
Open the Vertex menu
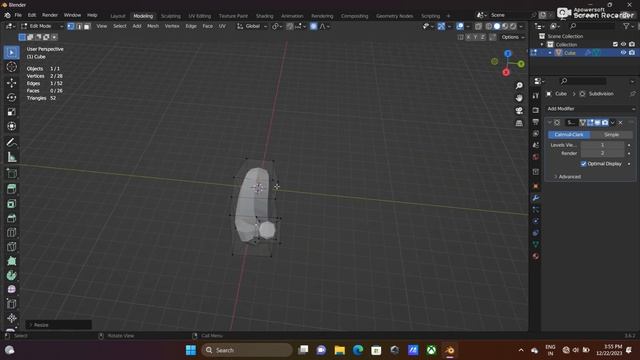click(x=172, y=26)
